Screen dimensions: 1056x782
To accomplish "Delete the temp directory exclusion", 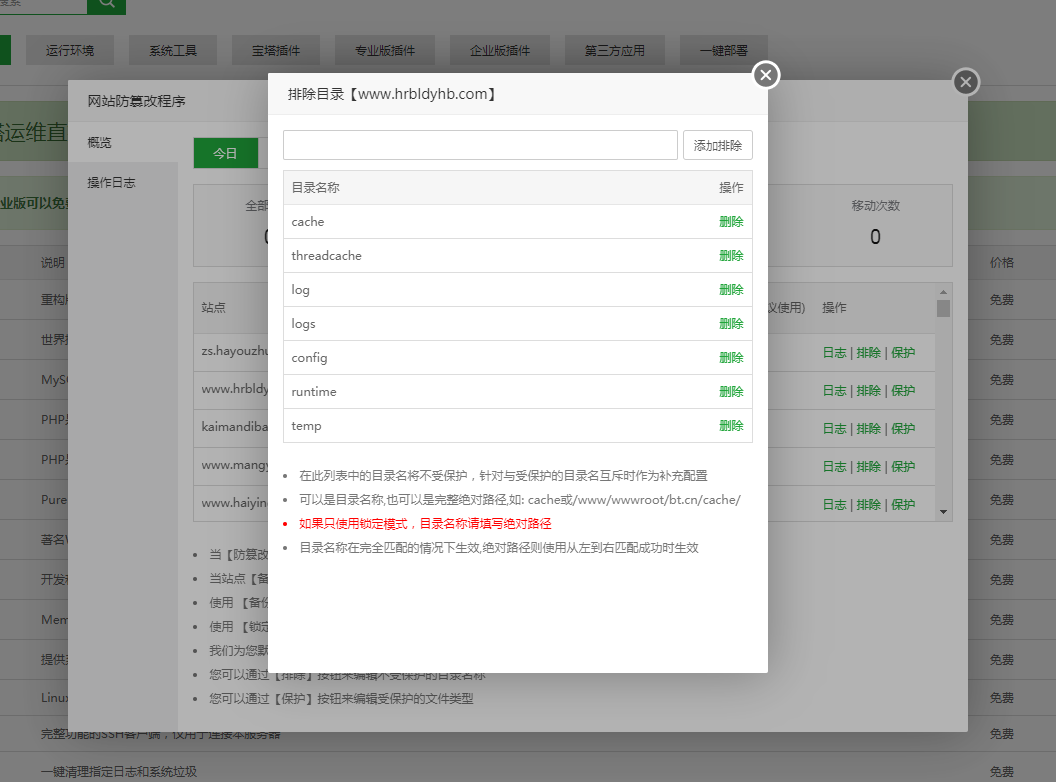I will click(x=731, y=426).
